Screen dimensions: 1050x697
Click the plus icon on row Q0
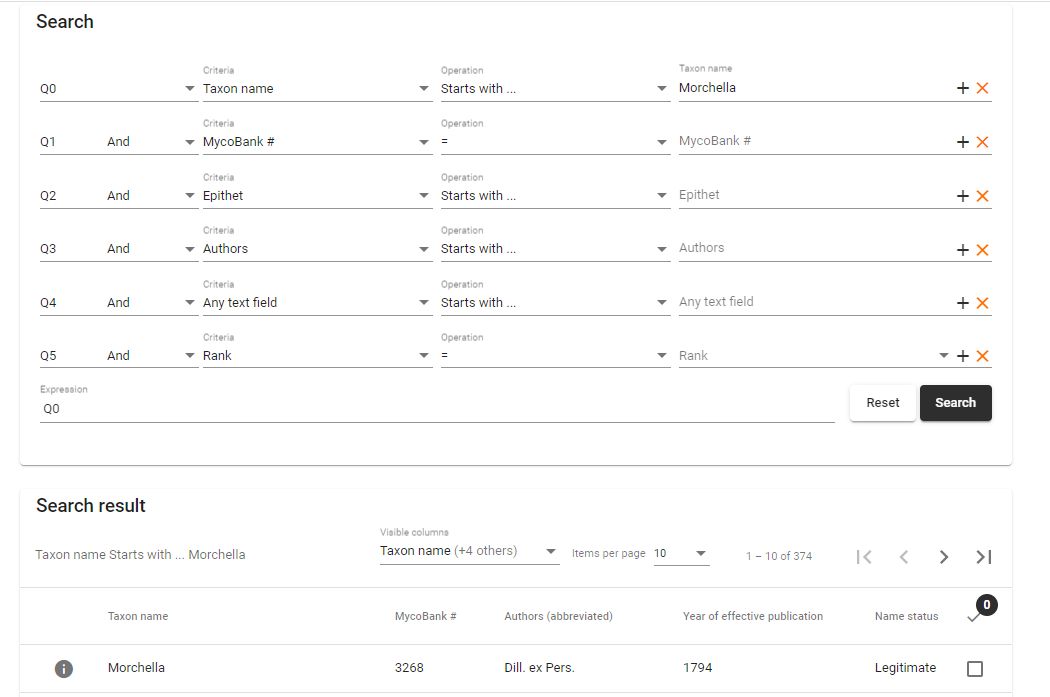(x=963, y=88)
